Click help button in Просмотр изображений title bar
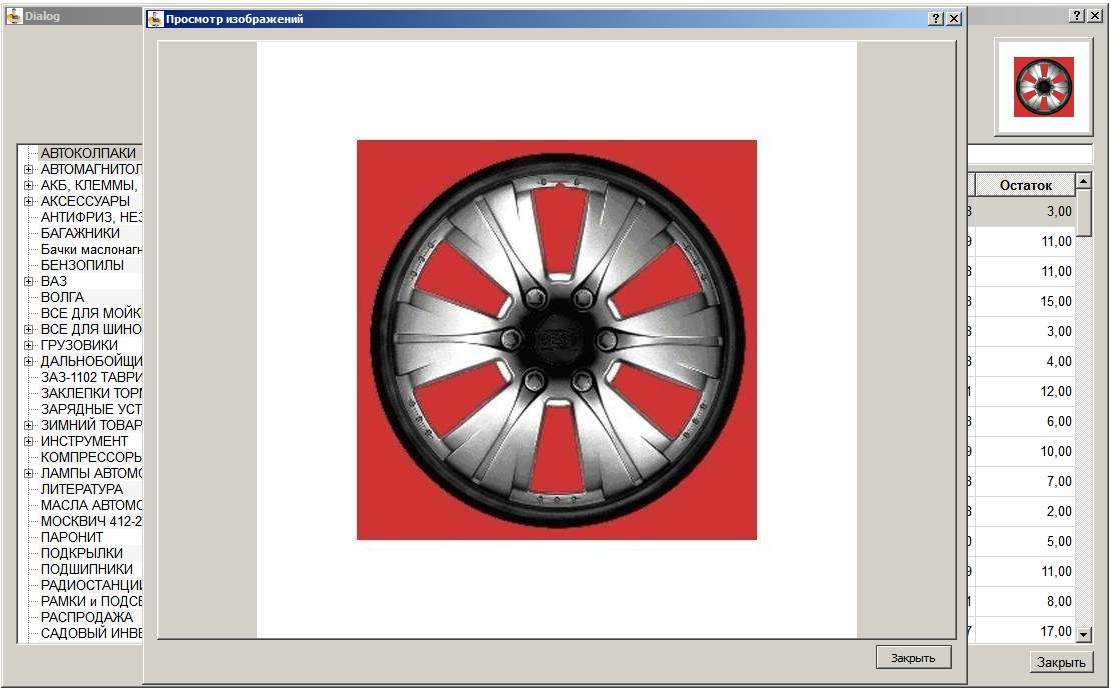Image resolution: width=1111 pixels, height=689 pixels. coord(936,18)
